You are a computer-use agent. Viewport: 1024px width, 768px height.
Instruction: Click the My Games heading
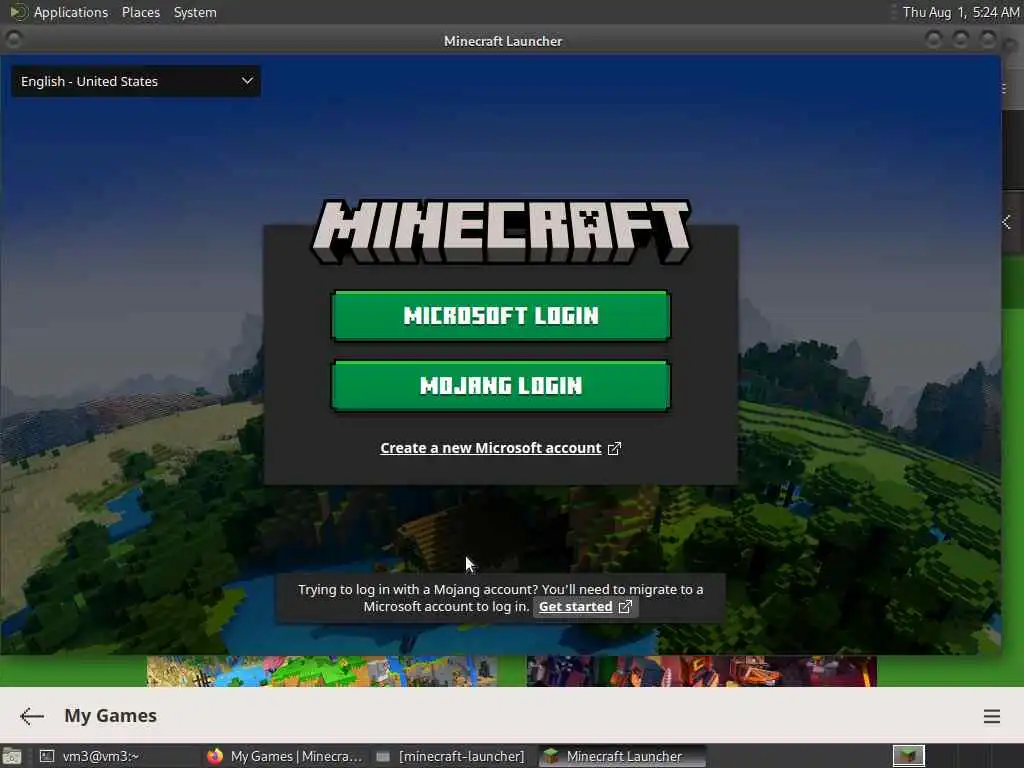pos(110,716)
